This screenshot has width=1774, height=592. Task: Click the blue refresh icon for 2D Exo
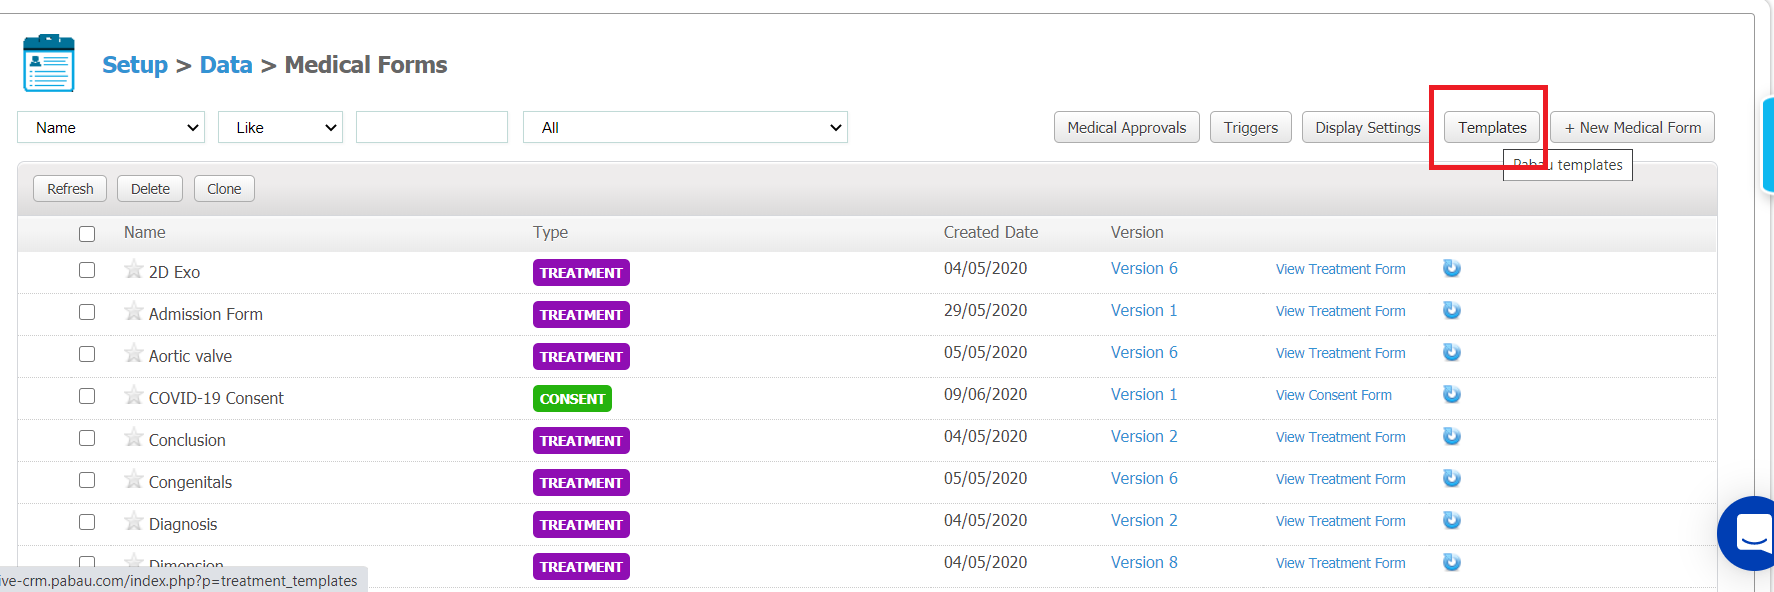1452,268
